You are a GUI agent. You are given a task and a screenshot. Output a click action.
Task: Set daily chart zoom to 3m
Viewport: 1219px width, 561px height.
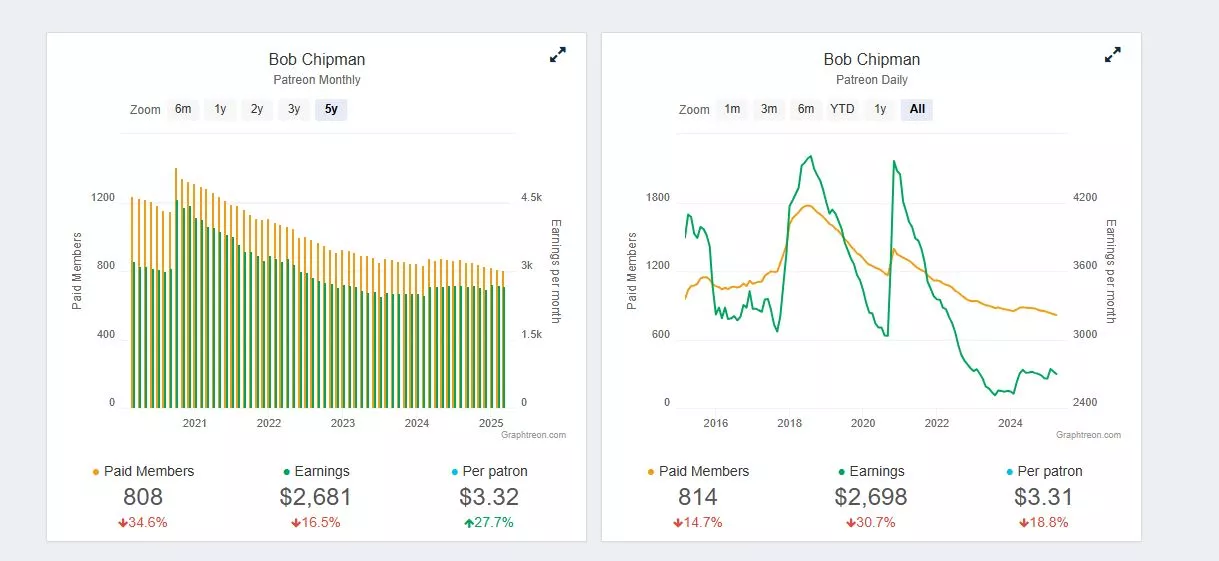pos(769,109)
